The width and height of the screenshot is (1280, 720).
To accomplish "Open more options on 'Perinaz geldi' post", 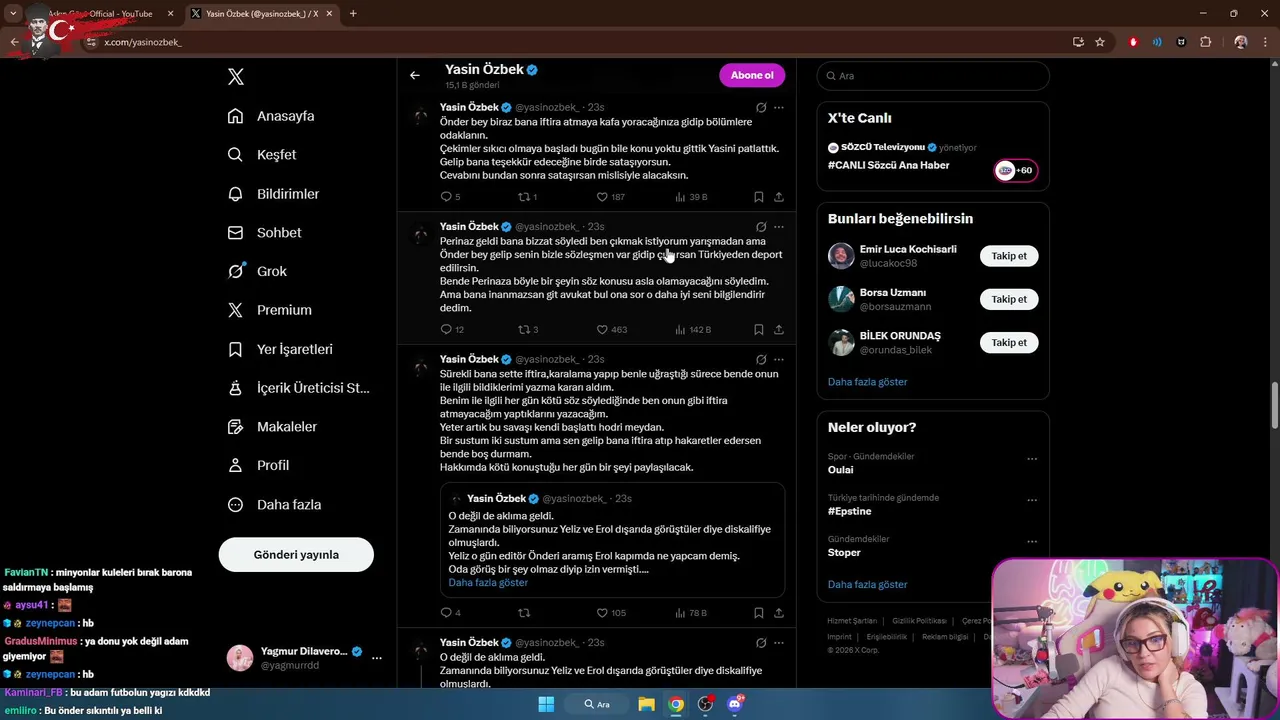I will pyautogui.click(x=779, y=227).
